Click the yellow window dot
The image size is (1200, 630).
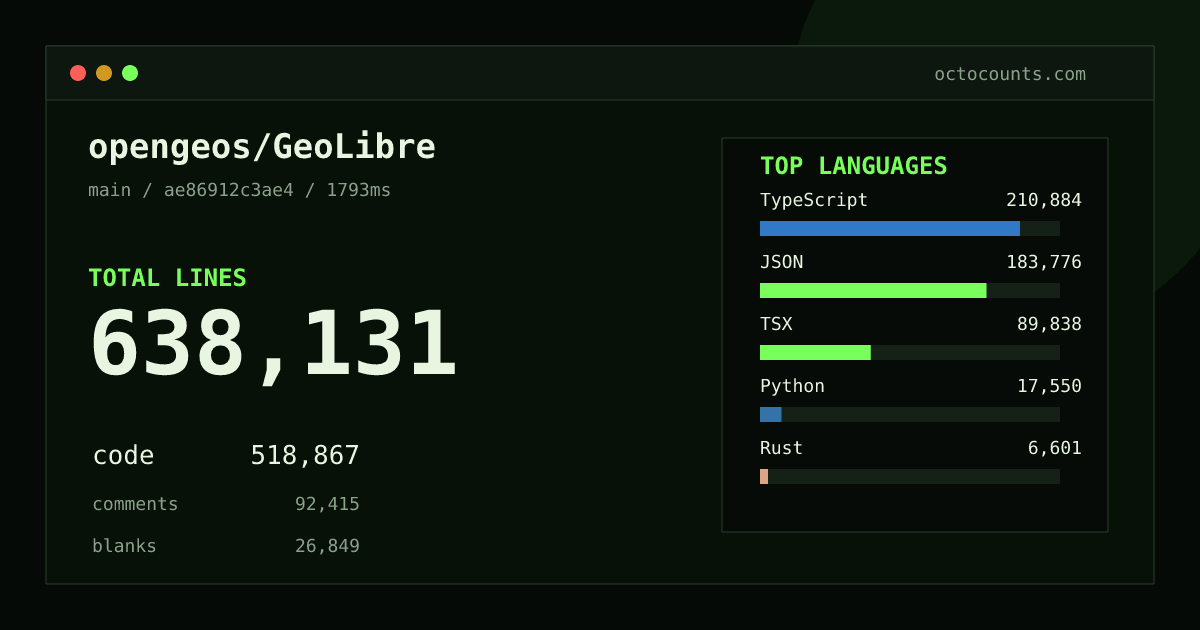(x=104, y=73)
